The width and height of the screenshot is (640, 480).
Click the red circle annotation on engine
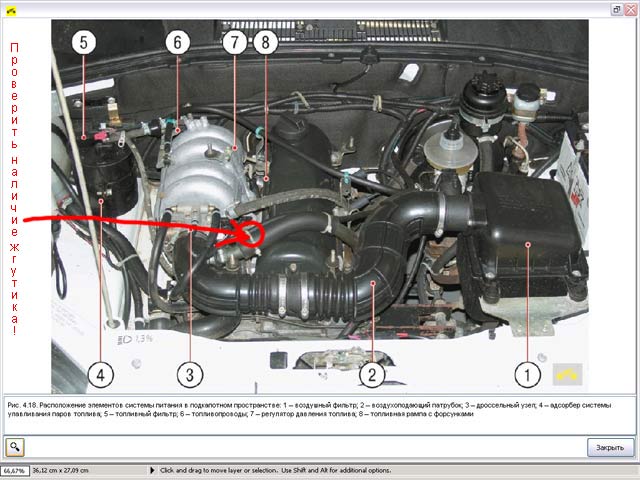click(x=249, y=234)
